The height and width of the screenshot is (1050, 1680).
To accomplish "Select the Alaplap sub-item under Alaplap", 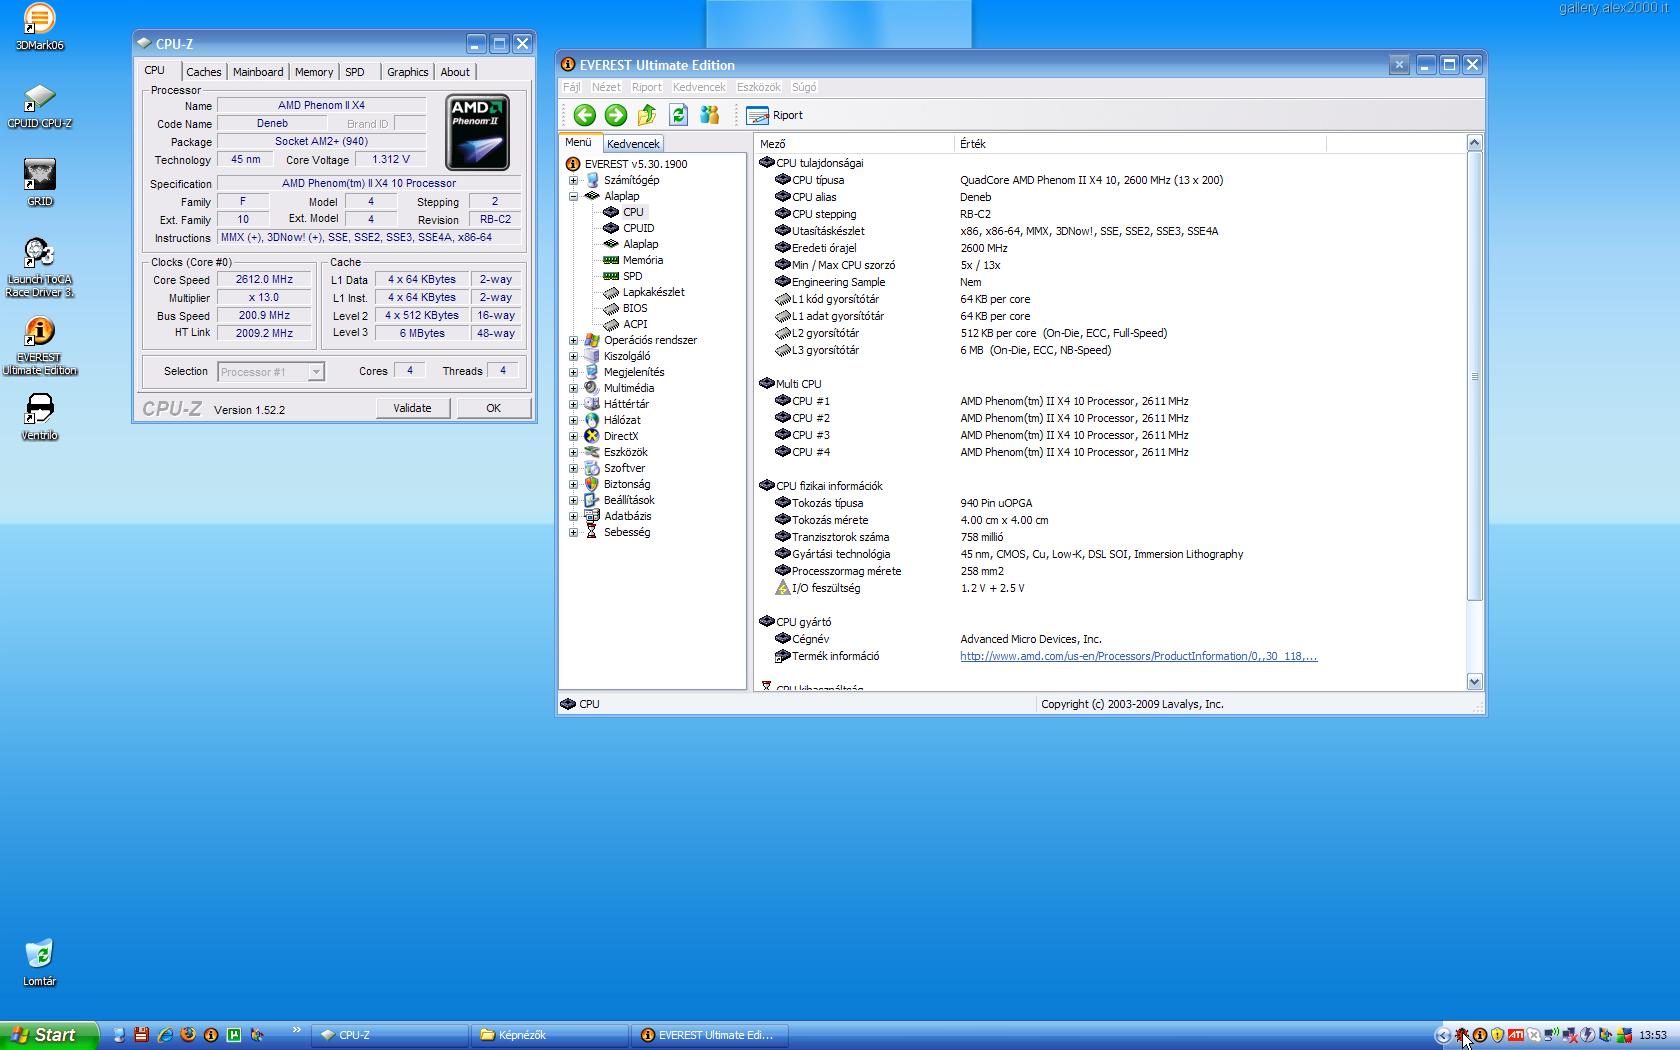I will (640, 244).
